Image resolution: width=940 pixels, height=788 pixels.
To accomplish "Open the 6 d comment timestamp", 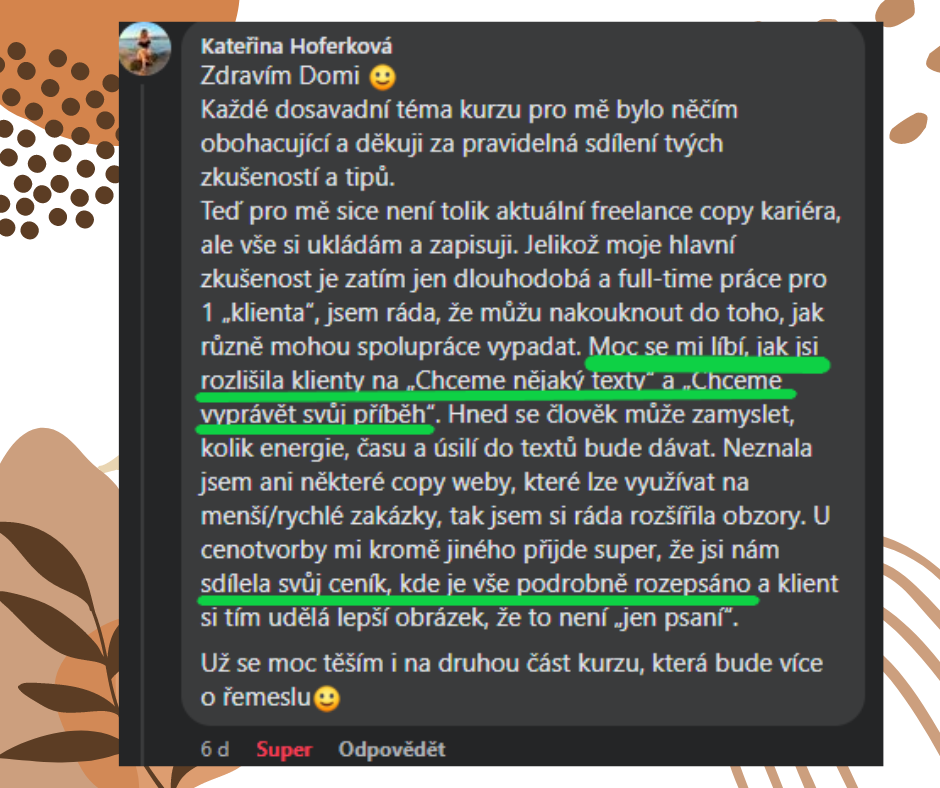I will pos(215,749).
